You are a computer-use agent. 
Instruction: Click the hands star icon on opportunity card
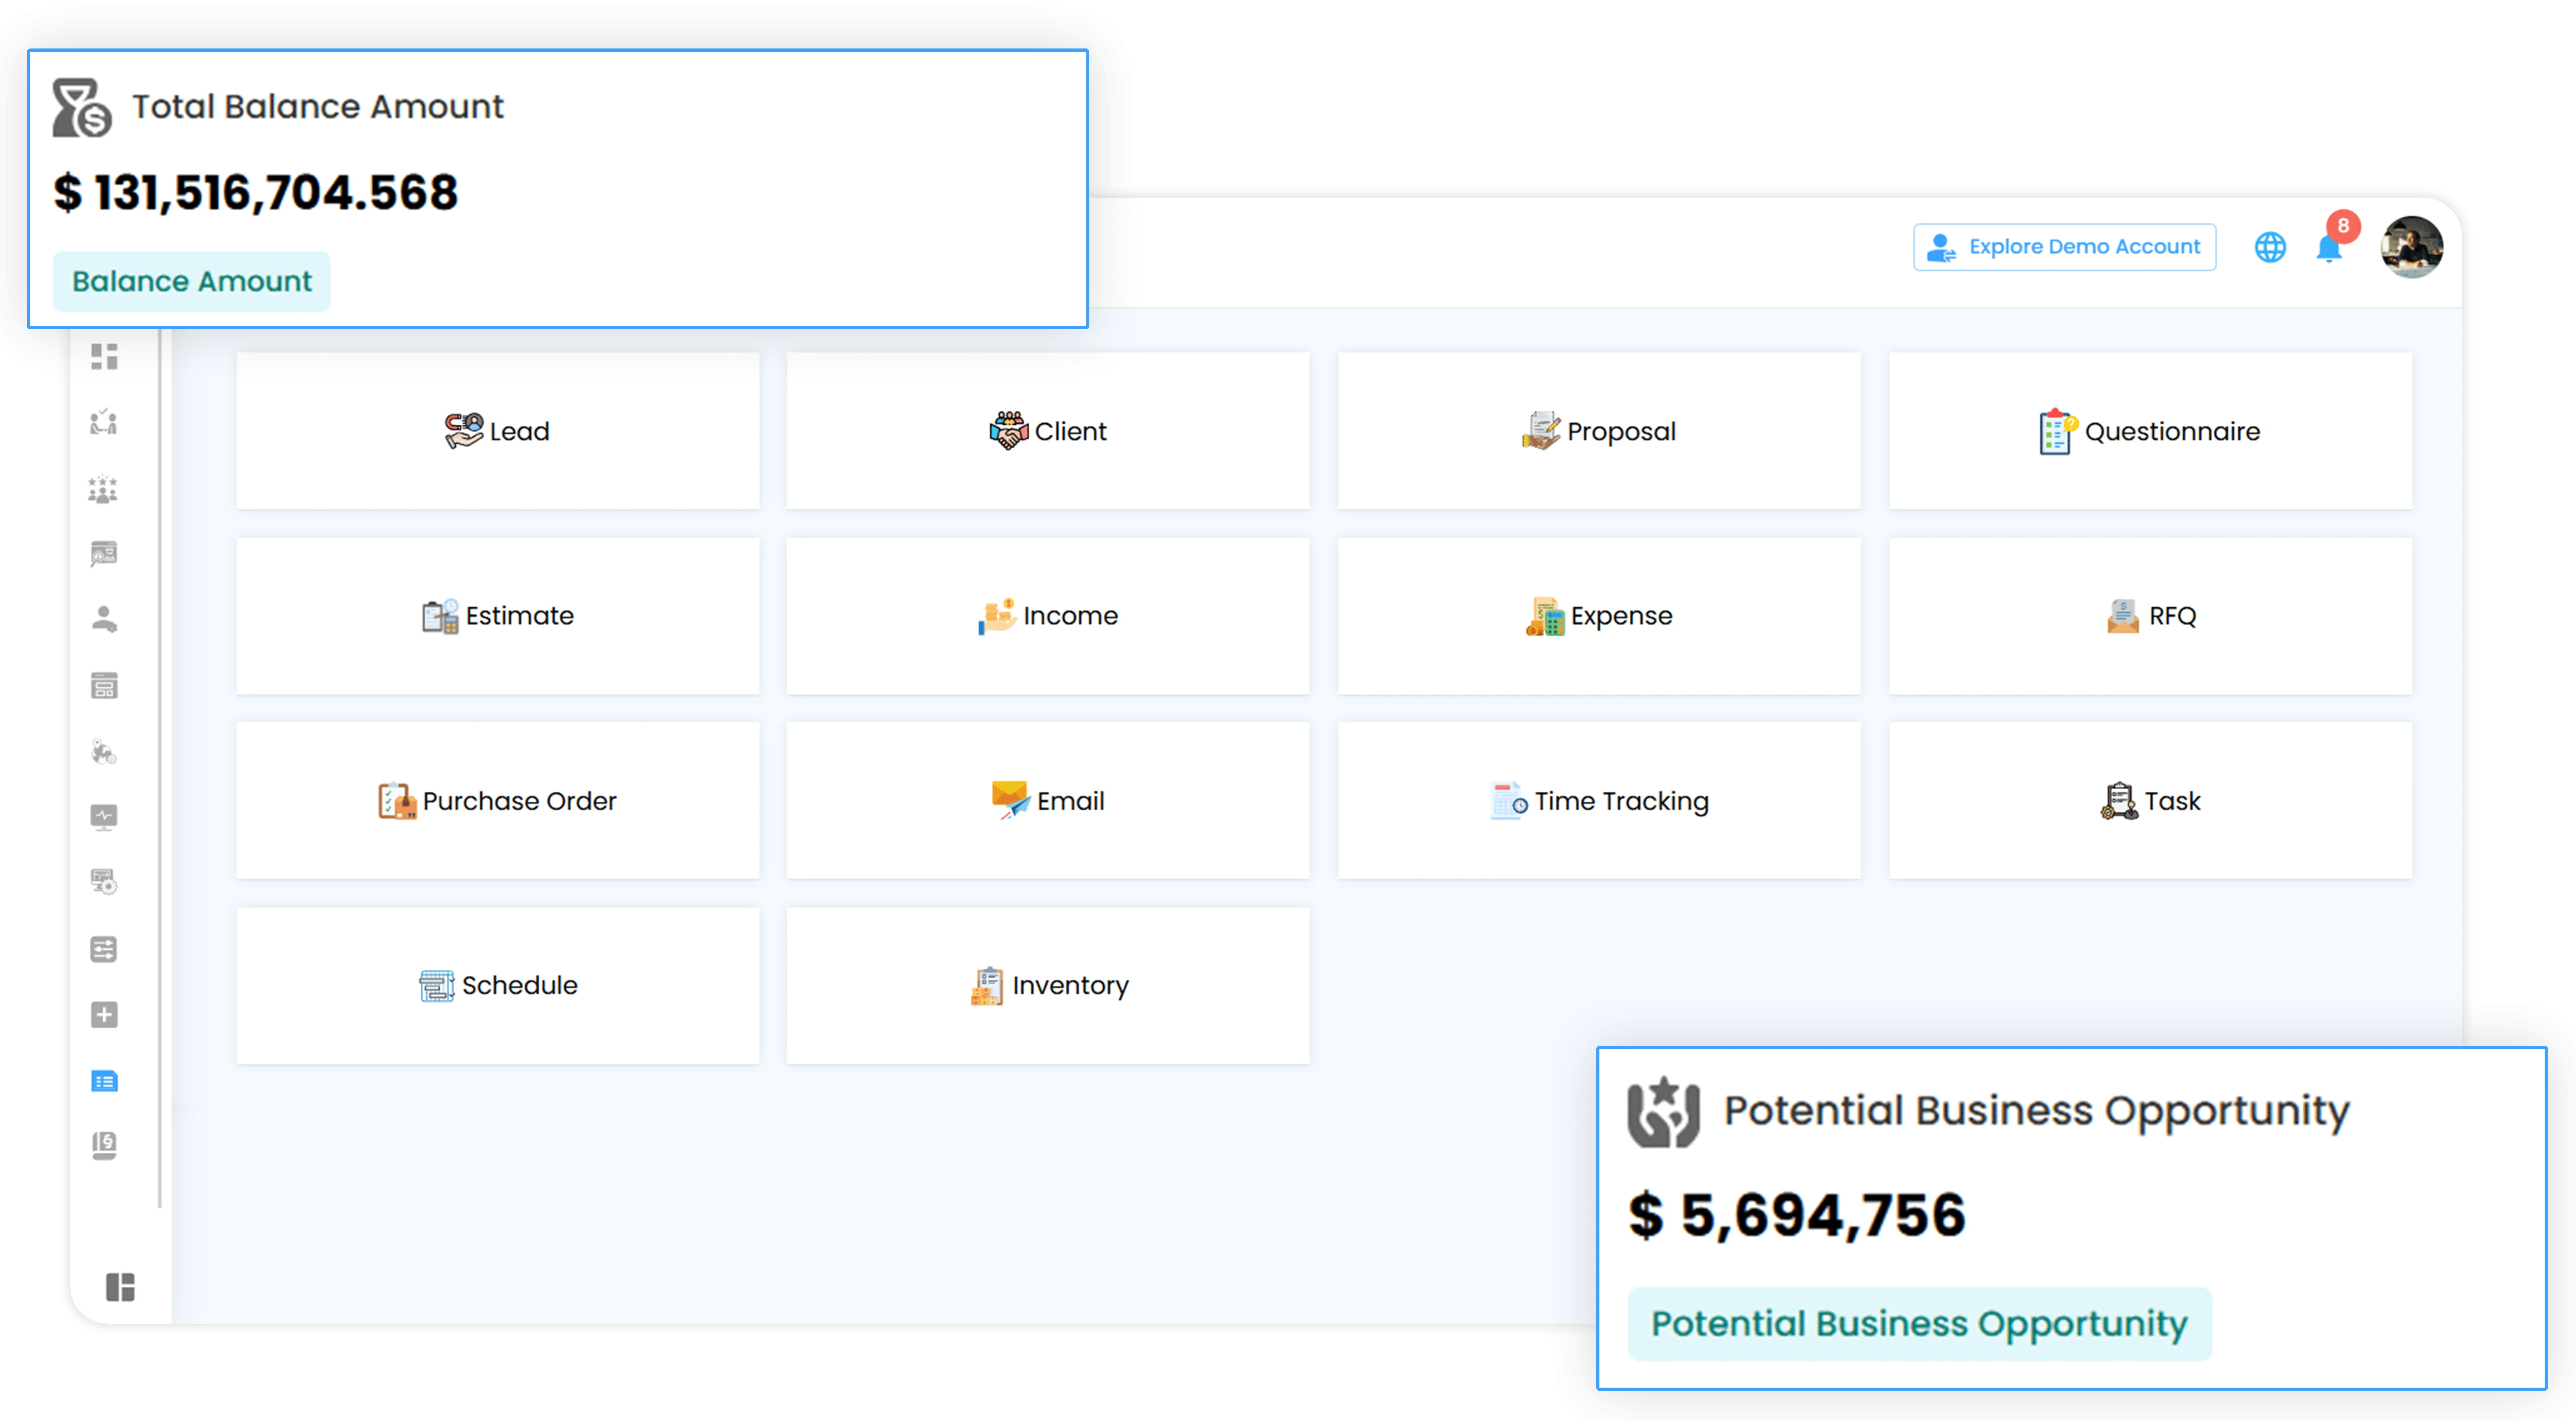pos(1664,1112)
